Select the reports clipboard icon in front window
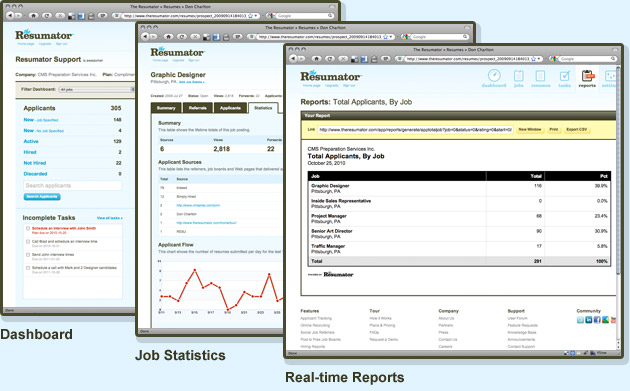The width and height of the screenshot is (630, 391). (x=587, y=78)
